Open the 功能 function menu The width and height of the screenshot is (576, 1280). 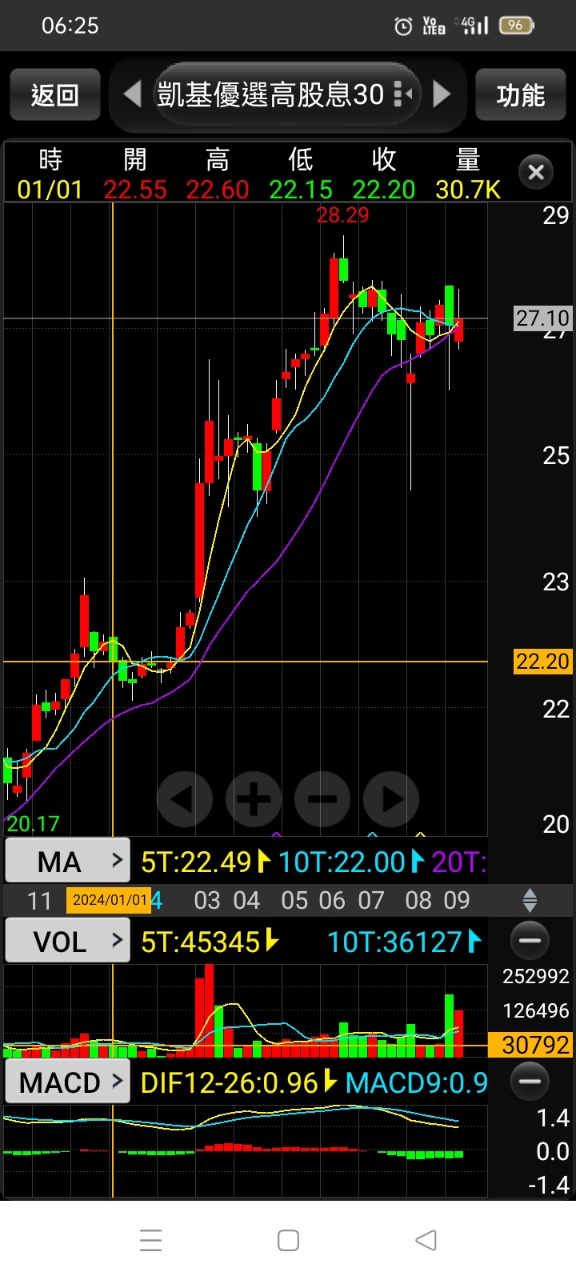pos(520,95)
